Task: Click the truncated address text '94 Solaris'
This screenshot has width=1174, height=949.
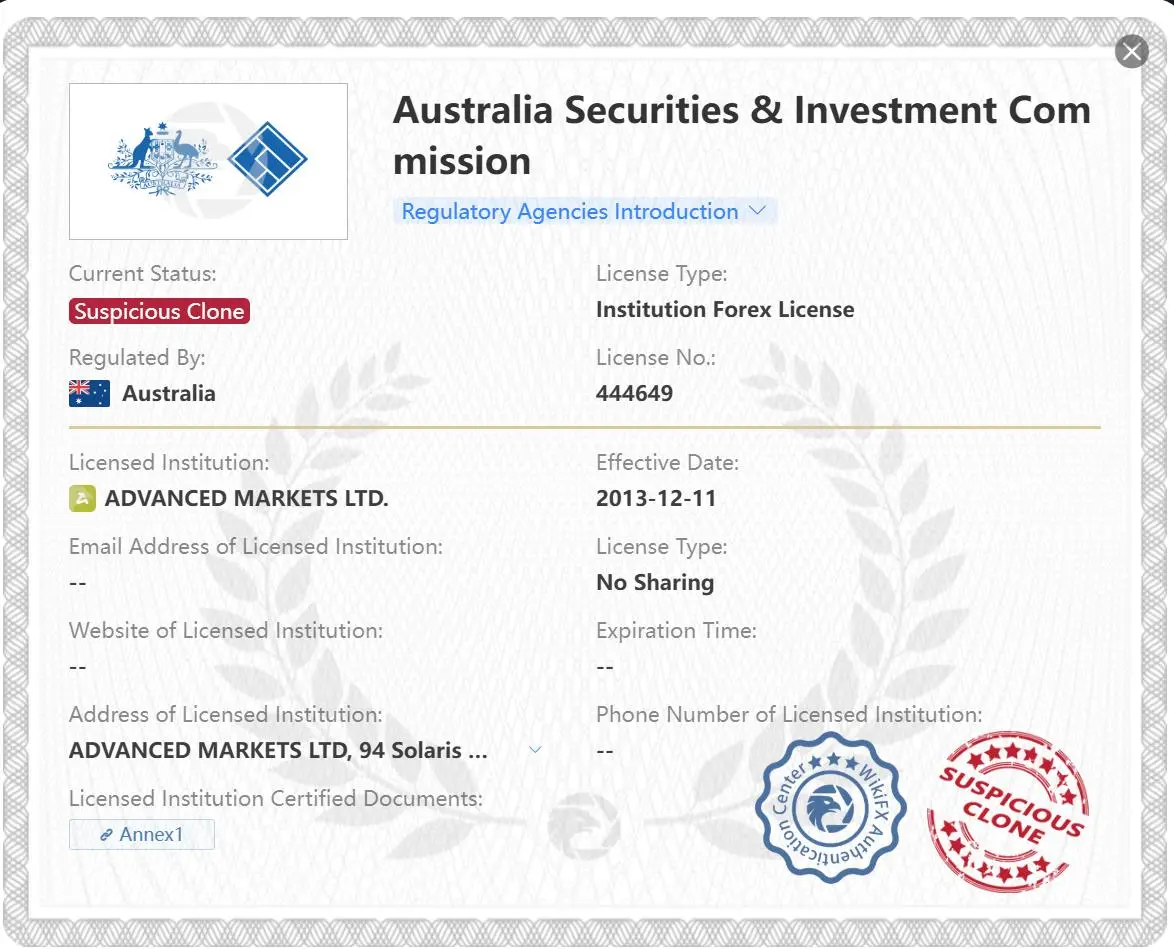Action: pyautogui.click(x=410, y=750)
